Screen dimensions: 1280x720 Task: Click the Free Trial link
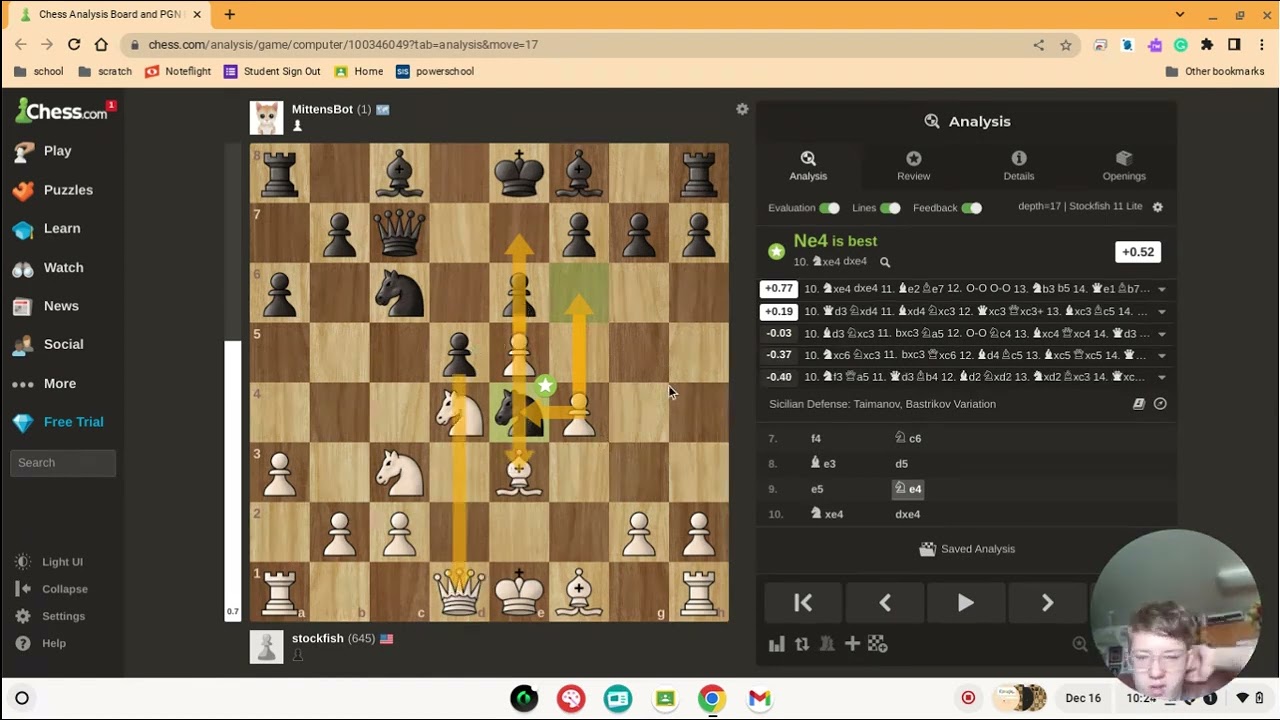[60, 422]
